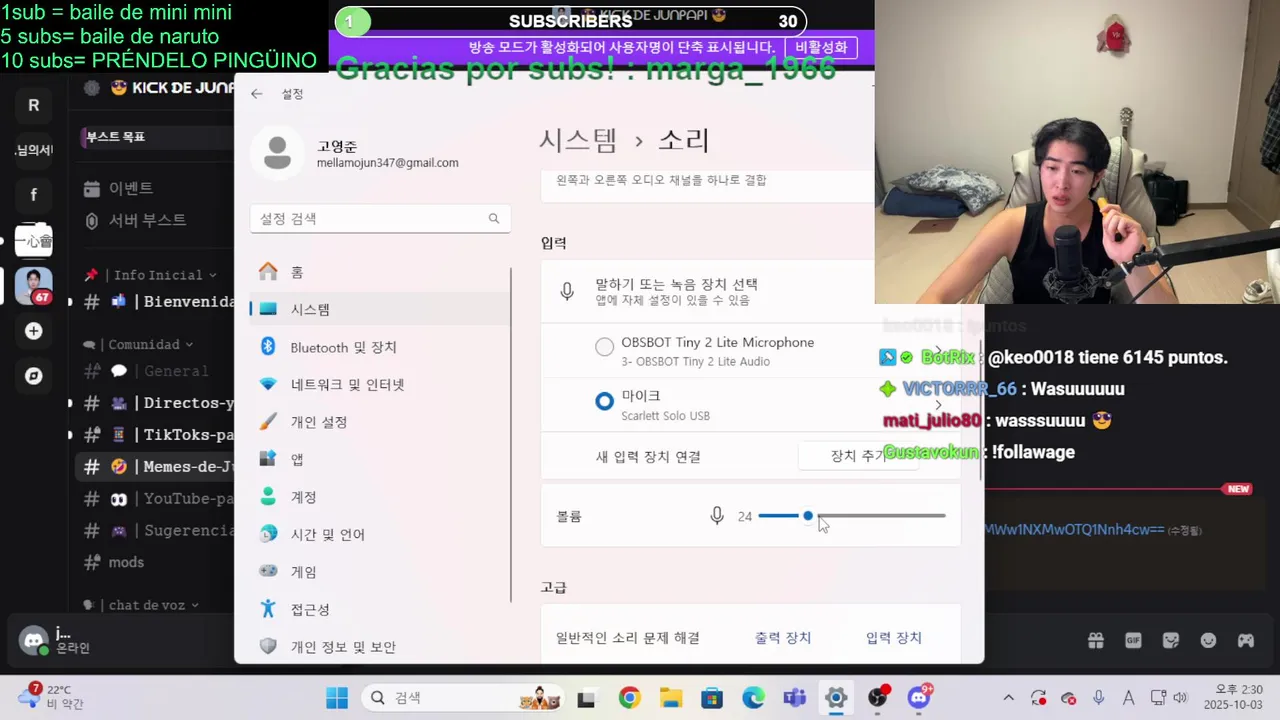
Task: Open Bluetooth 및 장치 settings
Action: pyautogui.click(x=380, y=347)
